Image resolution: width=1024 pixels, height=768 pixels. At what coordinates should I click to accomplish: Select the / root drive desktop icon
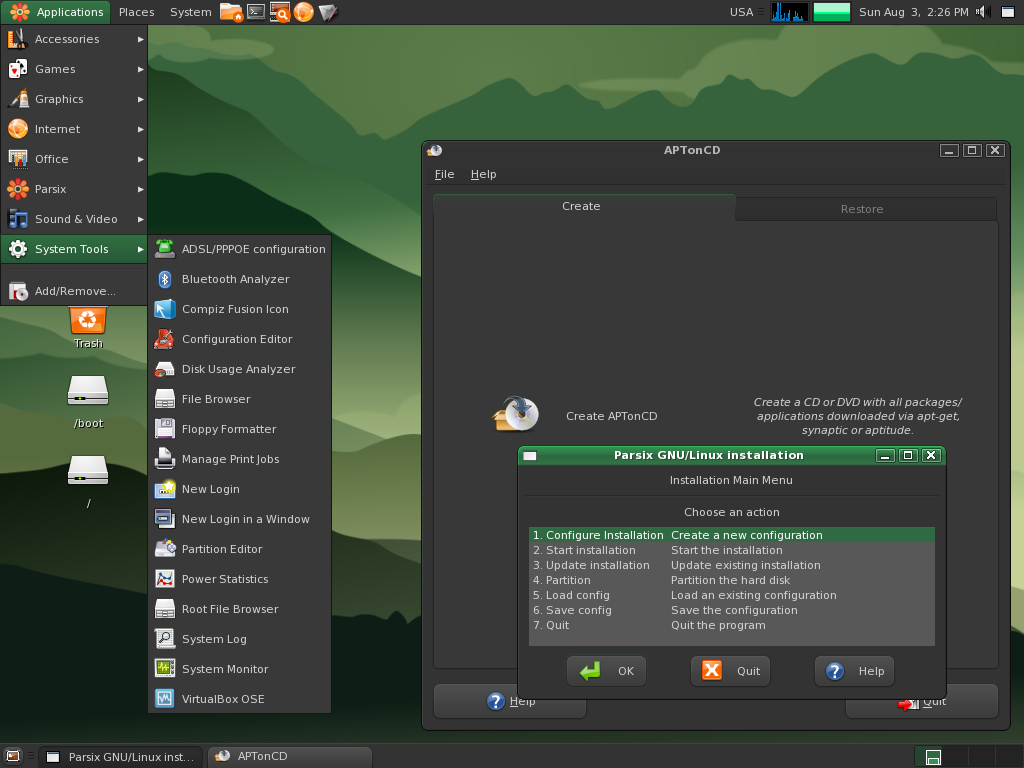point(88,482)
